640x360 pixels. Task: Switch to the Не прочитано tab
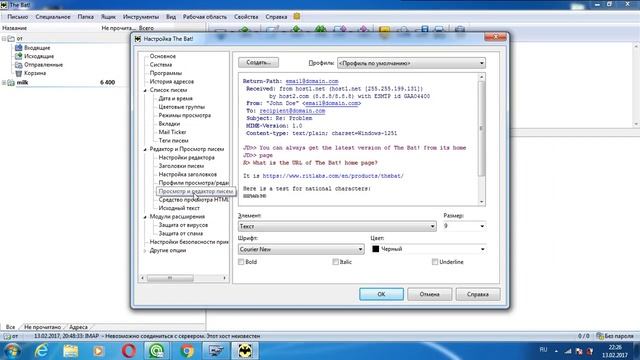[42, 327]
